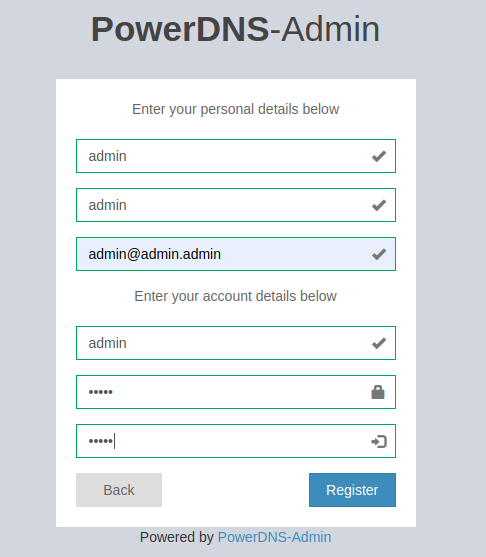Click the 'Powered by' footer text
The image size is (486, 557).
coord(177,537)
